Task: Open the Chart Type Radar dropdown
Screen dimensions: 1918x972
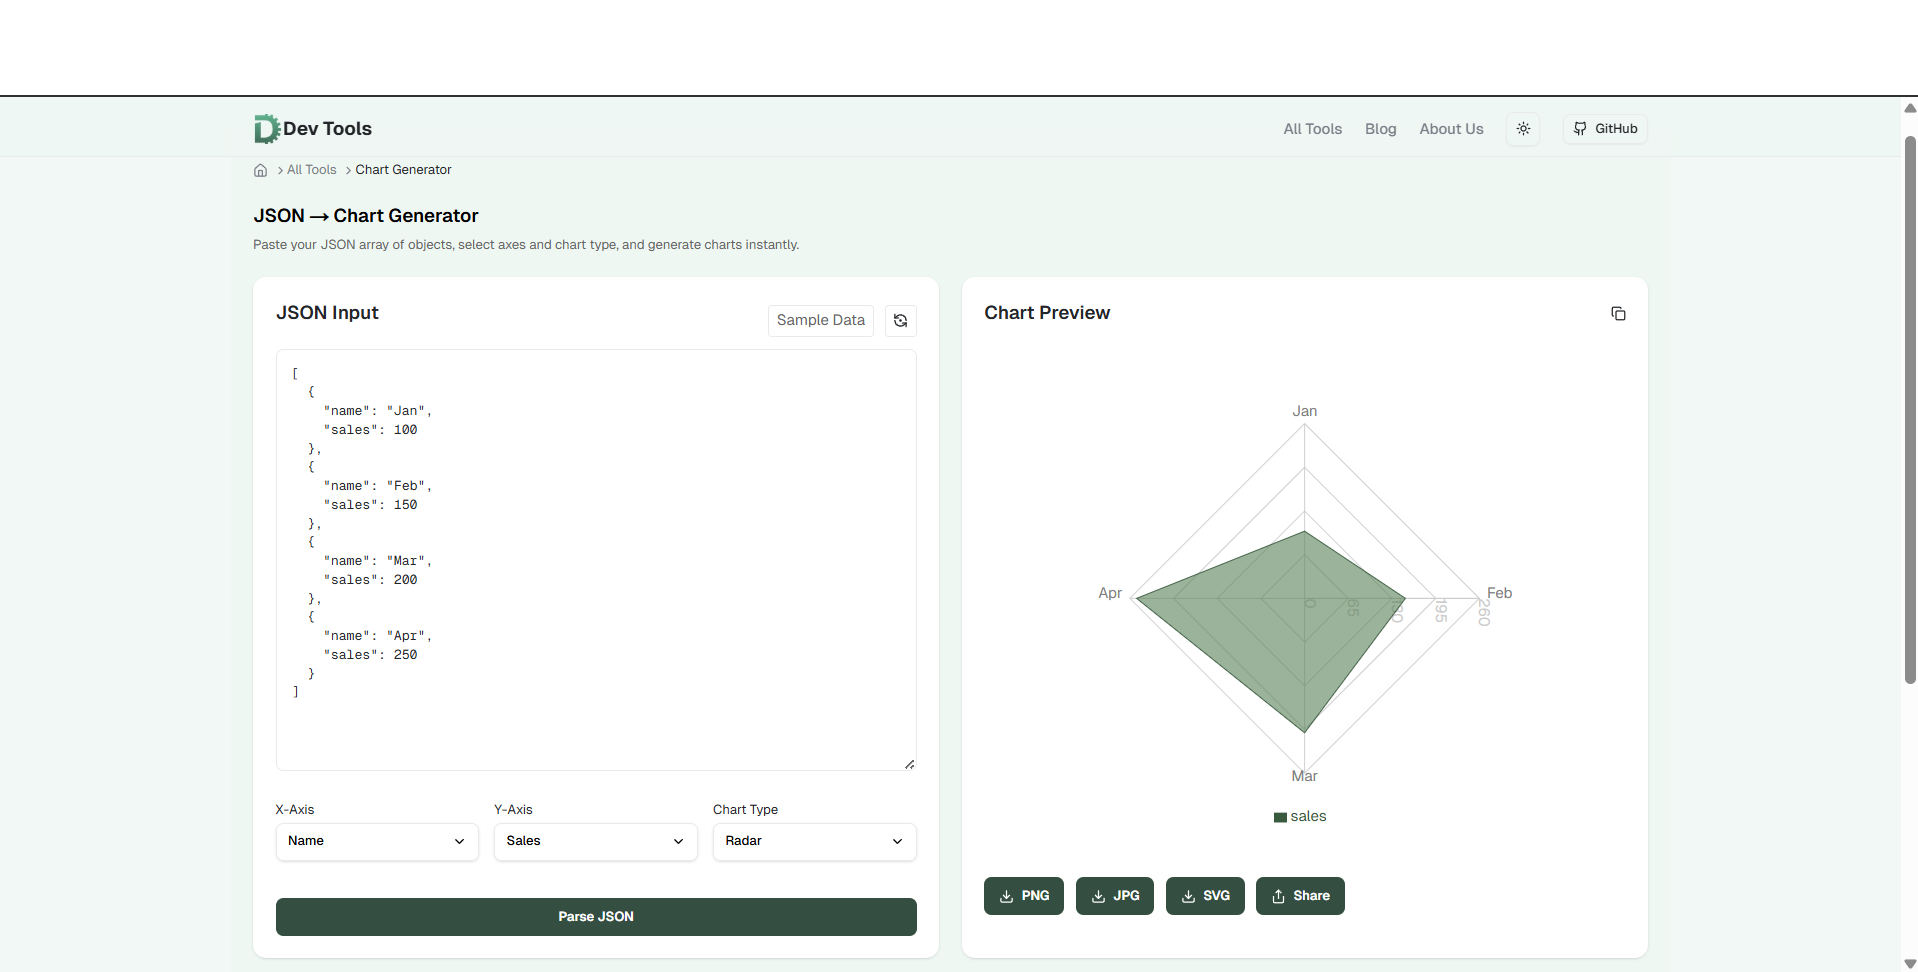Action: [x=813, y=841]
